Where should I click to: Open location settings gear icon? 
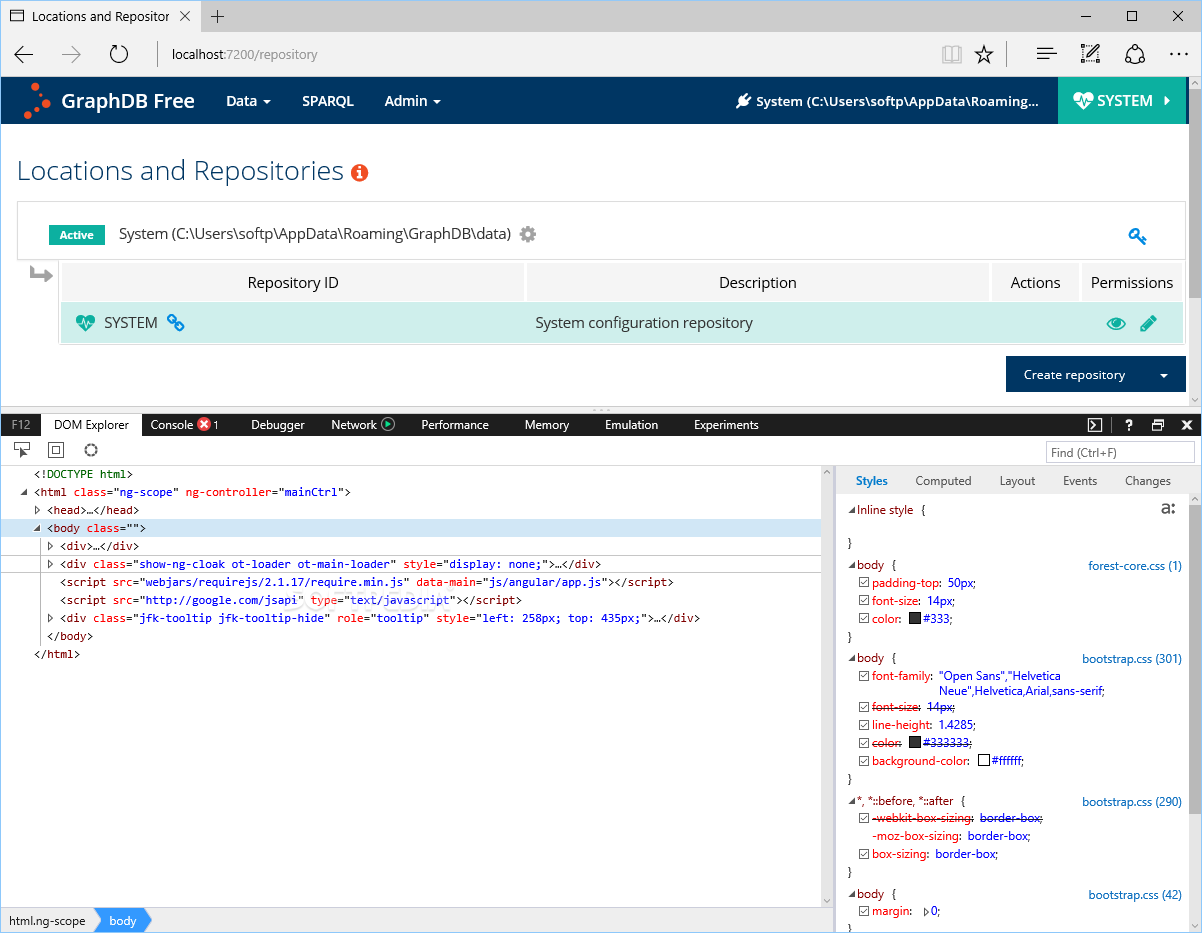(x=528, y=234)
